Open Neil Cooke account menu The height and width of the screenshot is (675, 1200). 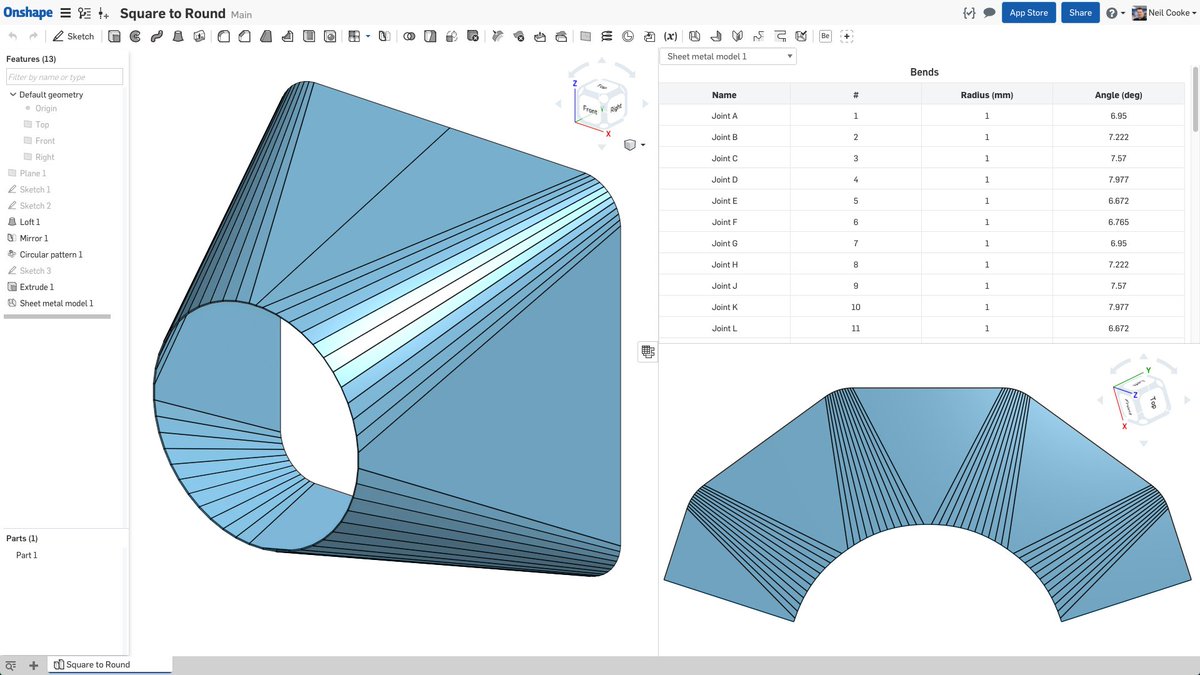point(1165,13)
